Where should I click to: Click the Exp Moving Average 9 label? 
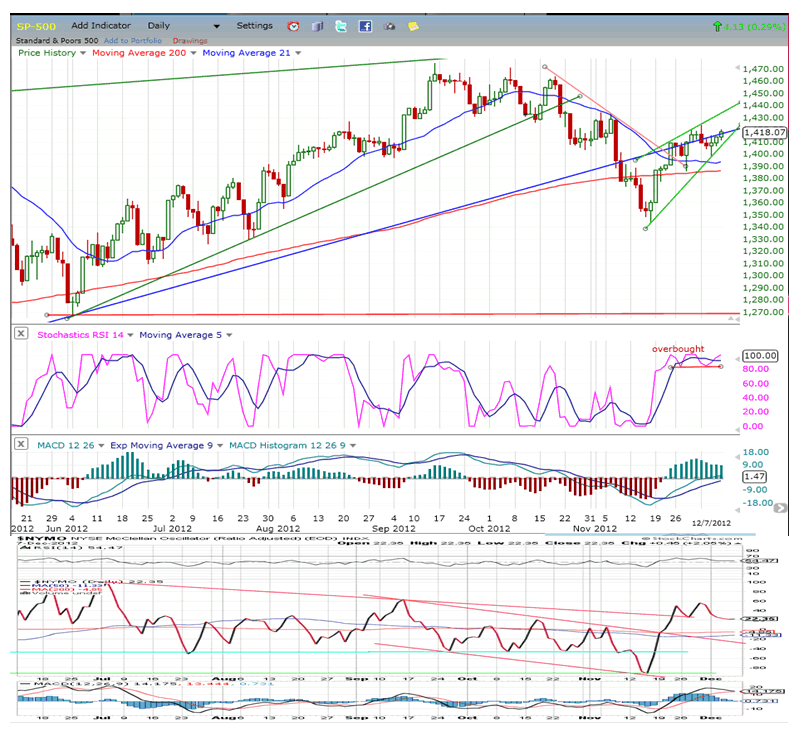point(161,445)
